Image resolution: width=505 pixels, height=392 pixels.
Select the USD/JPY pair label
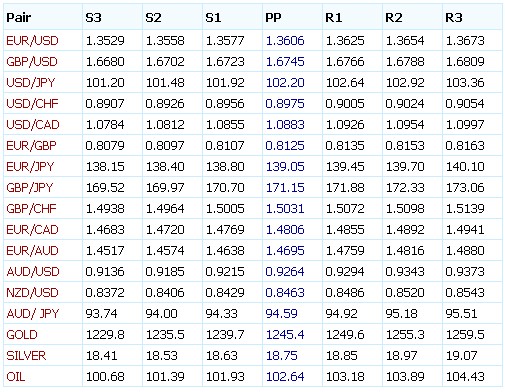click(x=31, y=83)
